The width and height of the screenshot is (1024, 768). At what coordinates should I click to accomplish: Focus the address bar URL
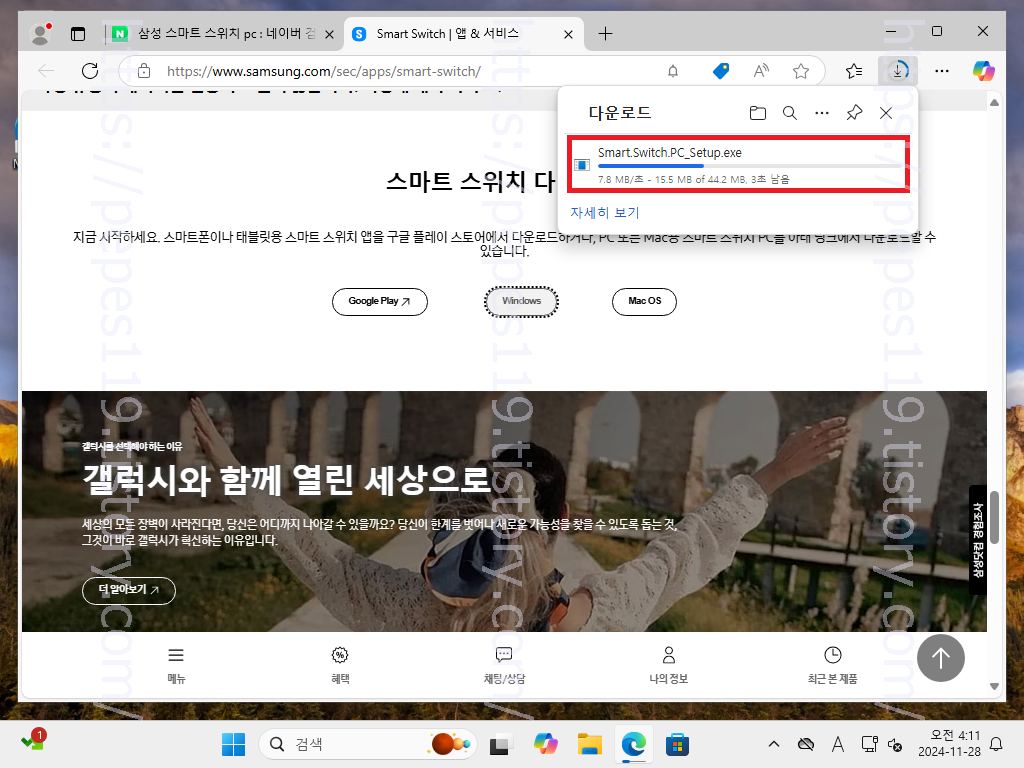324,71
